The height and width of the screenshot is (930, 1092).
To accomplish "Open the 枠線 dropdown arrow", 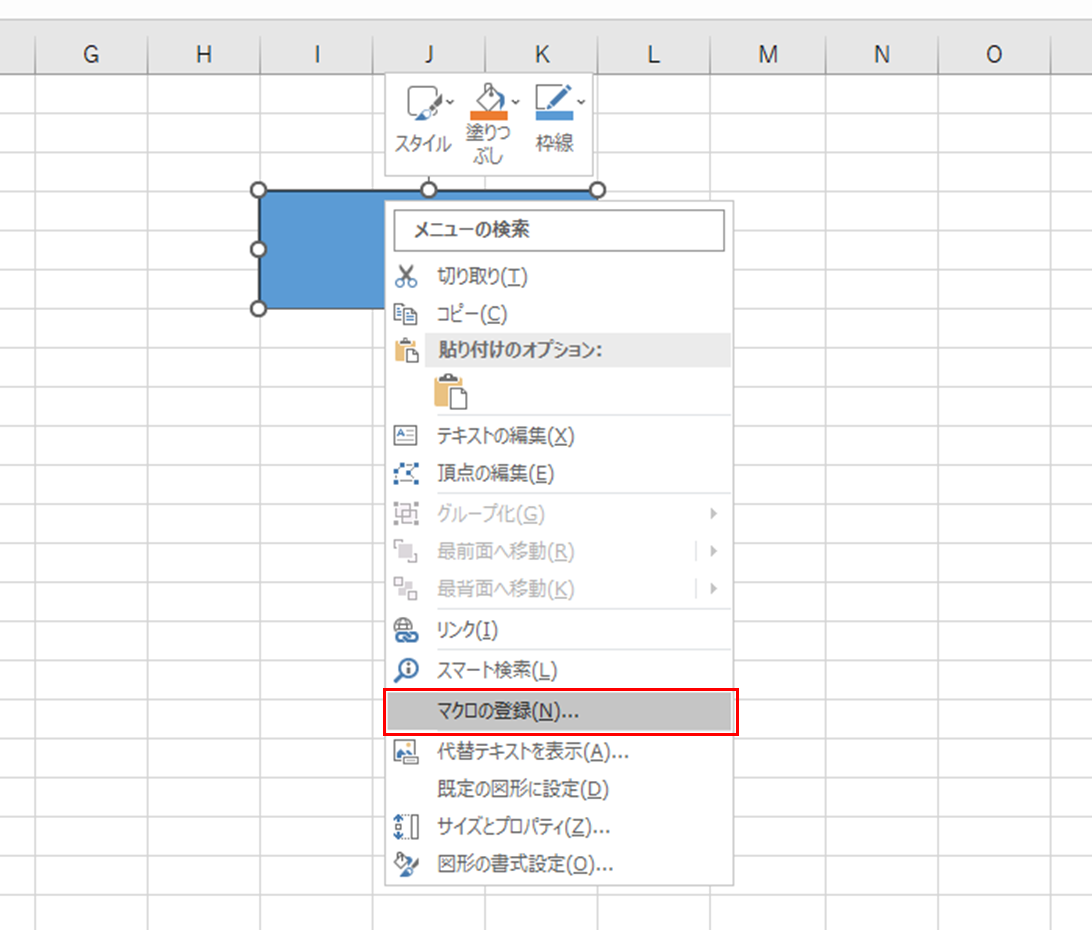I will (x=581, y=102).
